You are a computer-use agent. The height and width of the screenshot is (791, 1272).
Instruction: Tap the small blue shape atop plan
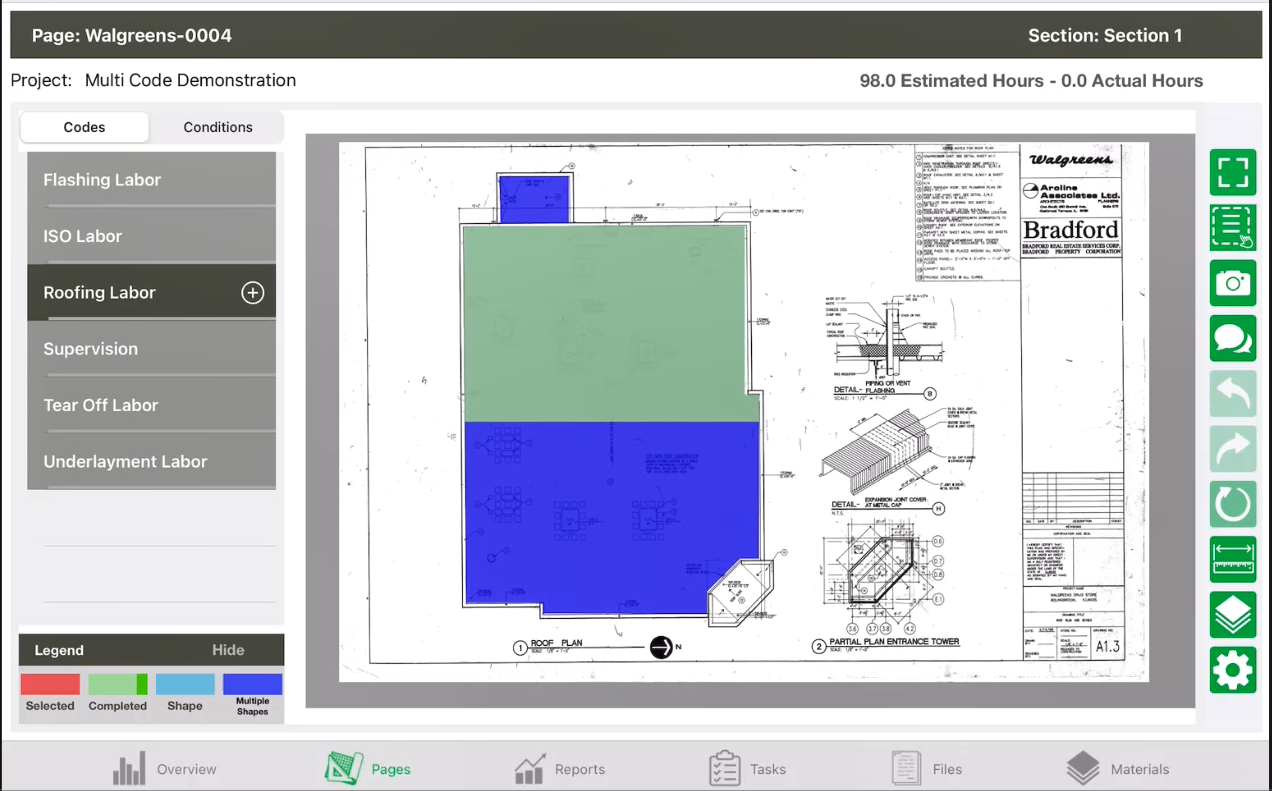coord(534,199)
